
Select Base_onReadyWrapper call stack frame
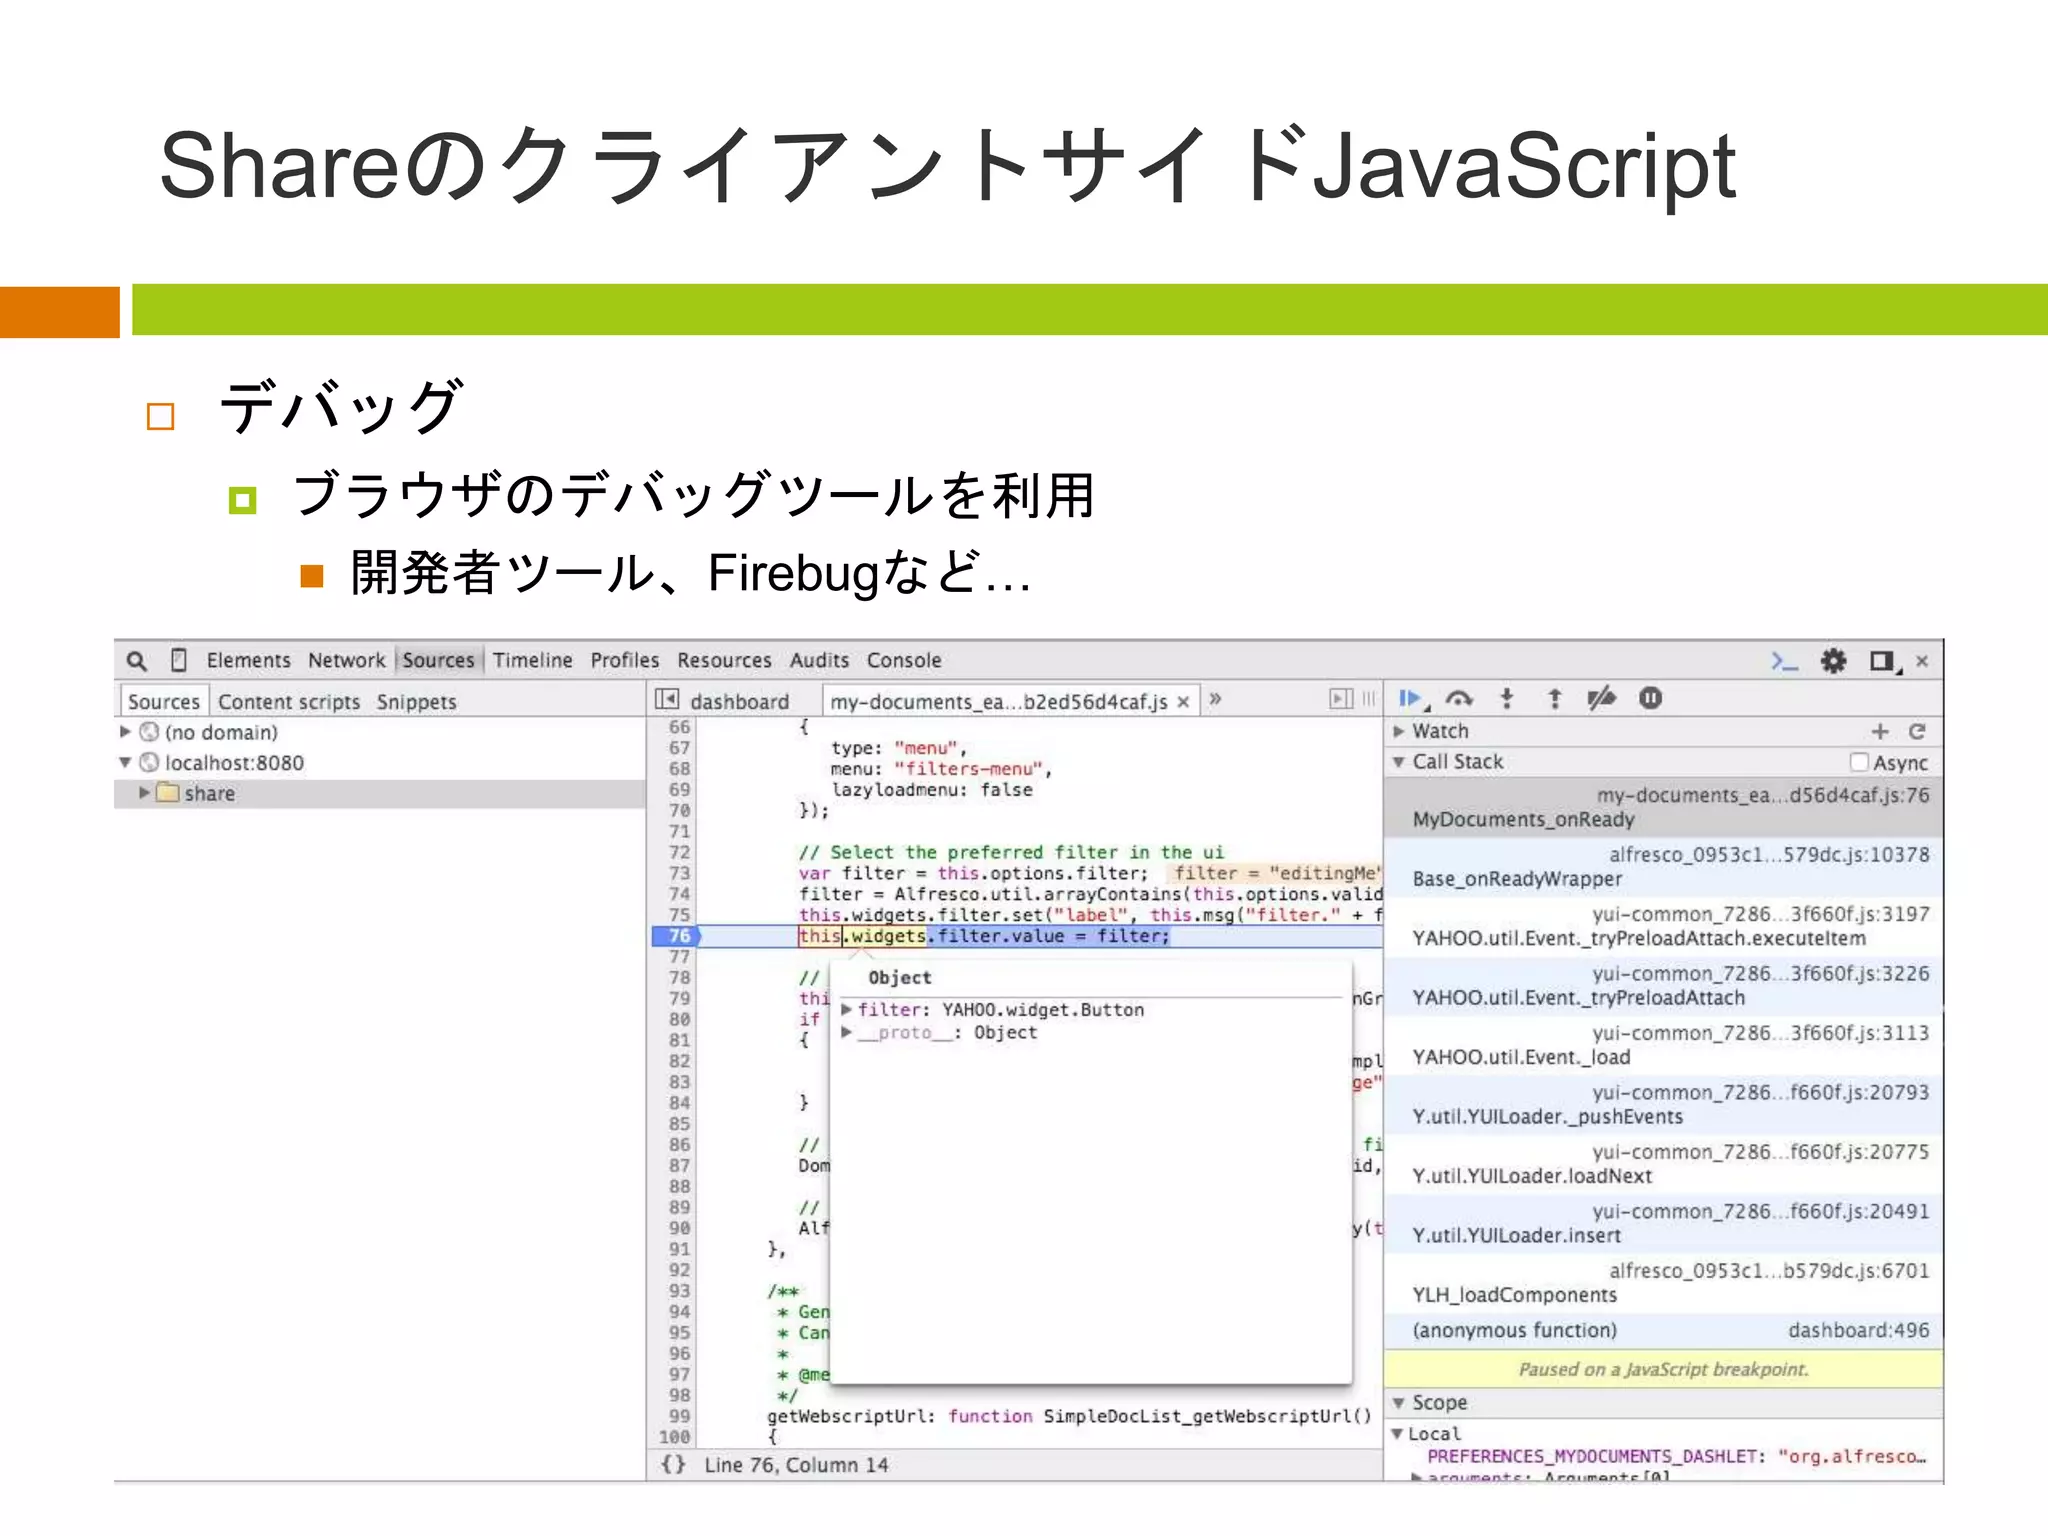tap(1663, 867)
